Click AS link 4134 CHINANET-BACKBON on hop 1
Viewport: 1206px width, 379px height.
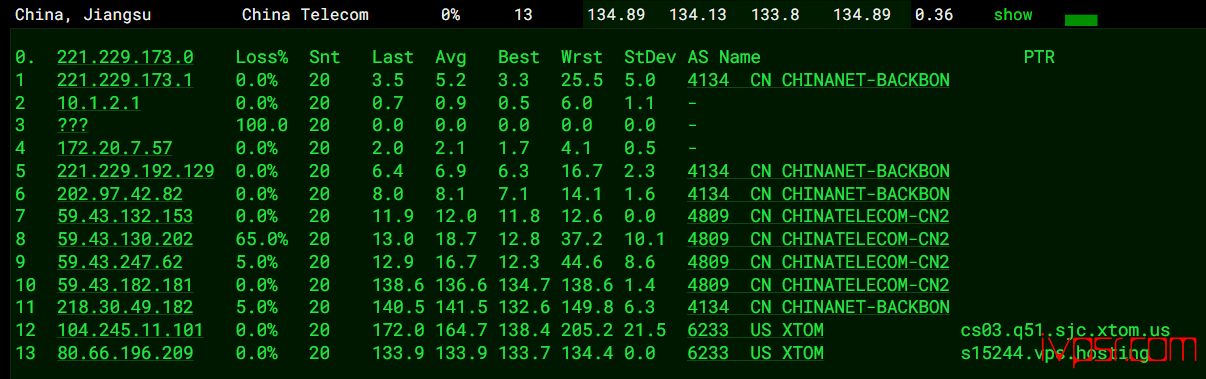[x=819, y=80]
